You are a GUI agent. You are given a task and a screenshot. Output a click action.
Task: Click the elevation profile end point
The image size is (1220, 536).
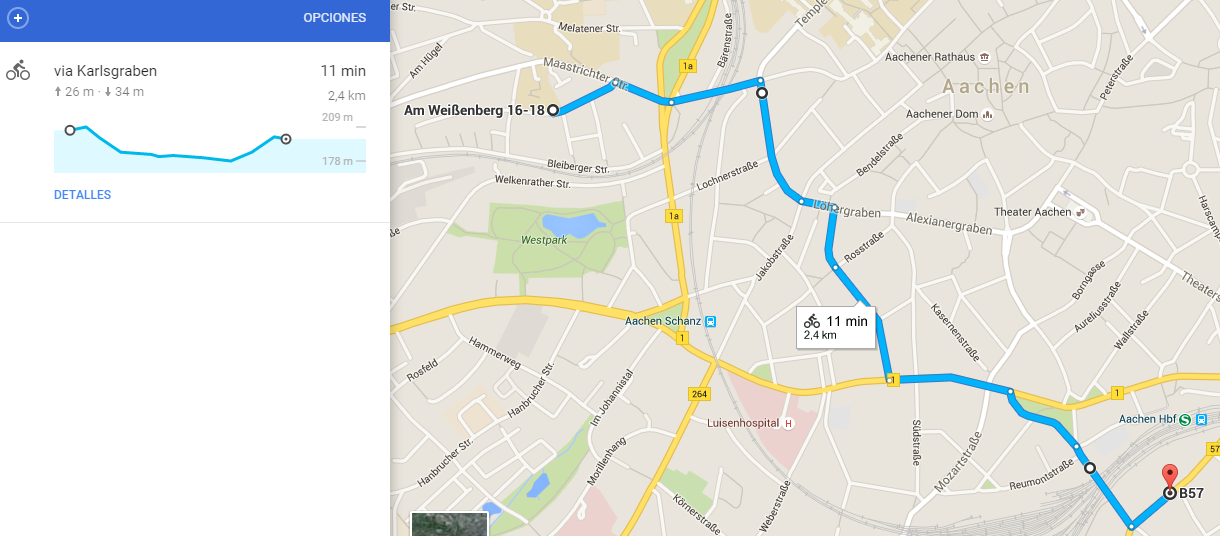pos(285,139)
